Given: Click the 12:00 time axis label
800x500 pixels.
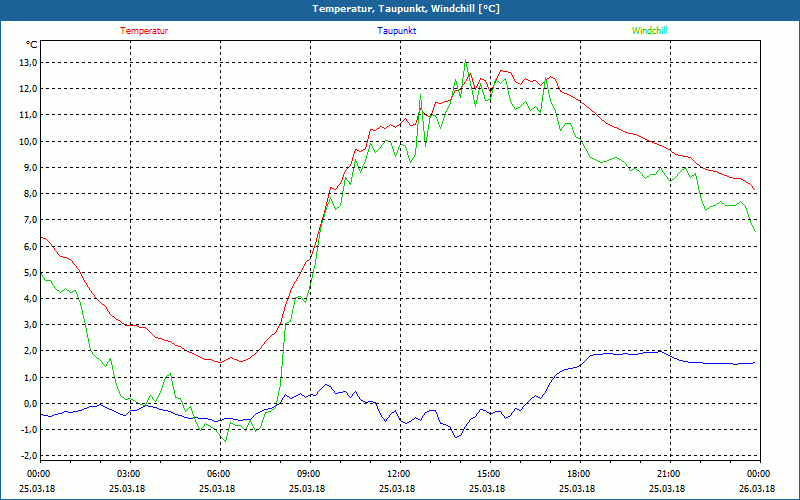Looking at the screenshot, I should point(397,474).
